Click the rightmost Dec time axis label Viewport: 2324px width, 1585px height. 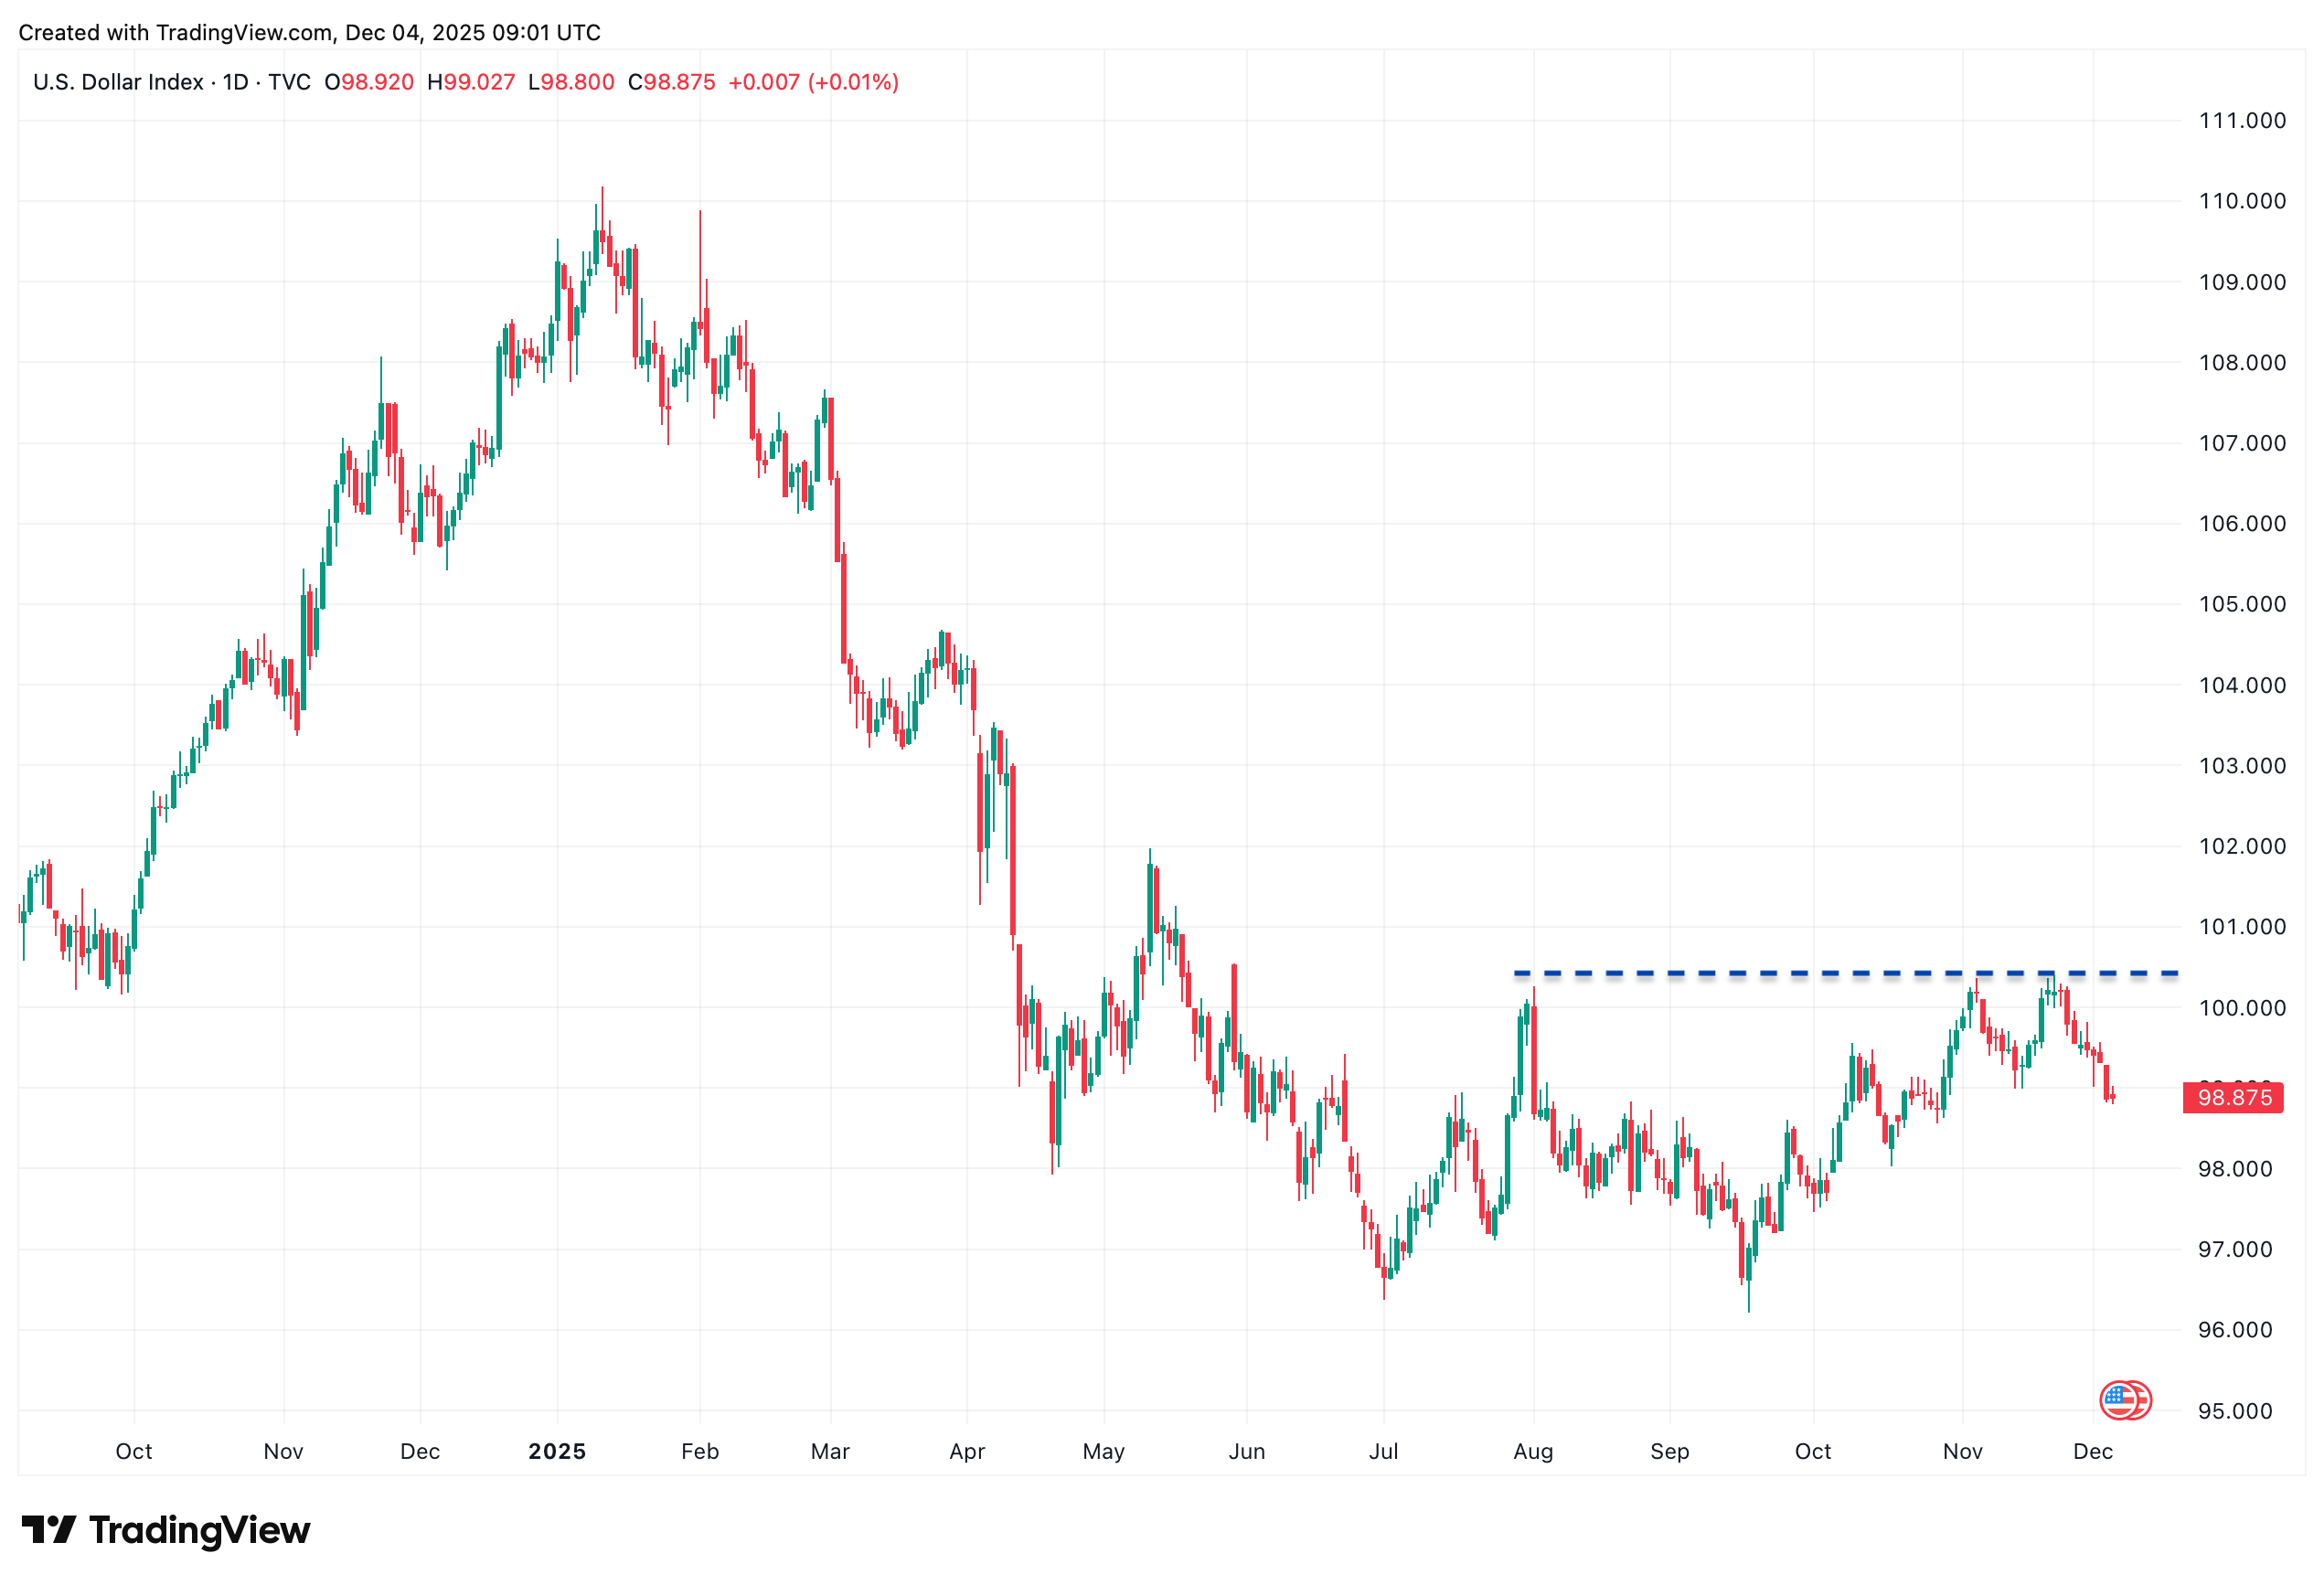coord(2093,1451)
